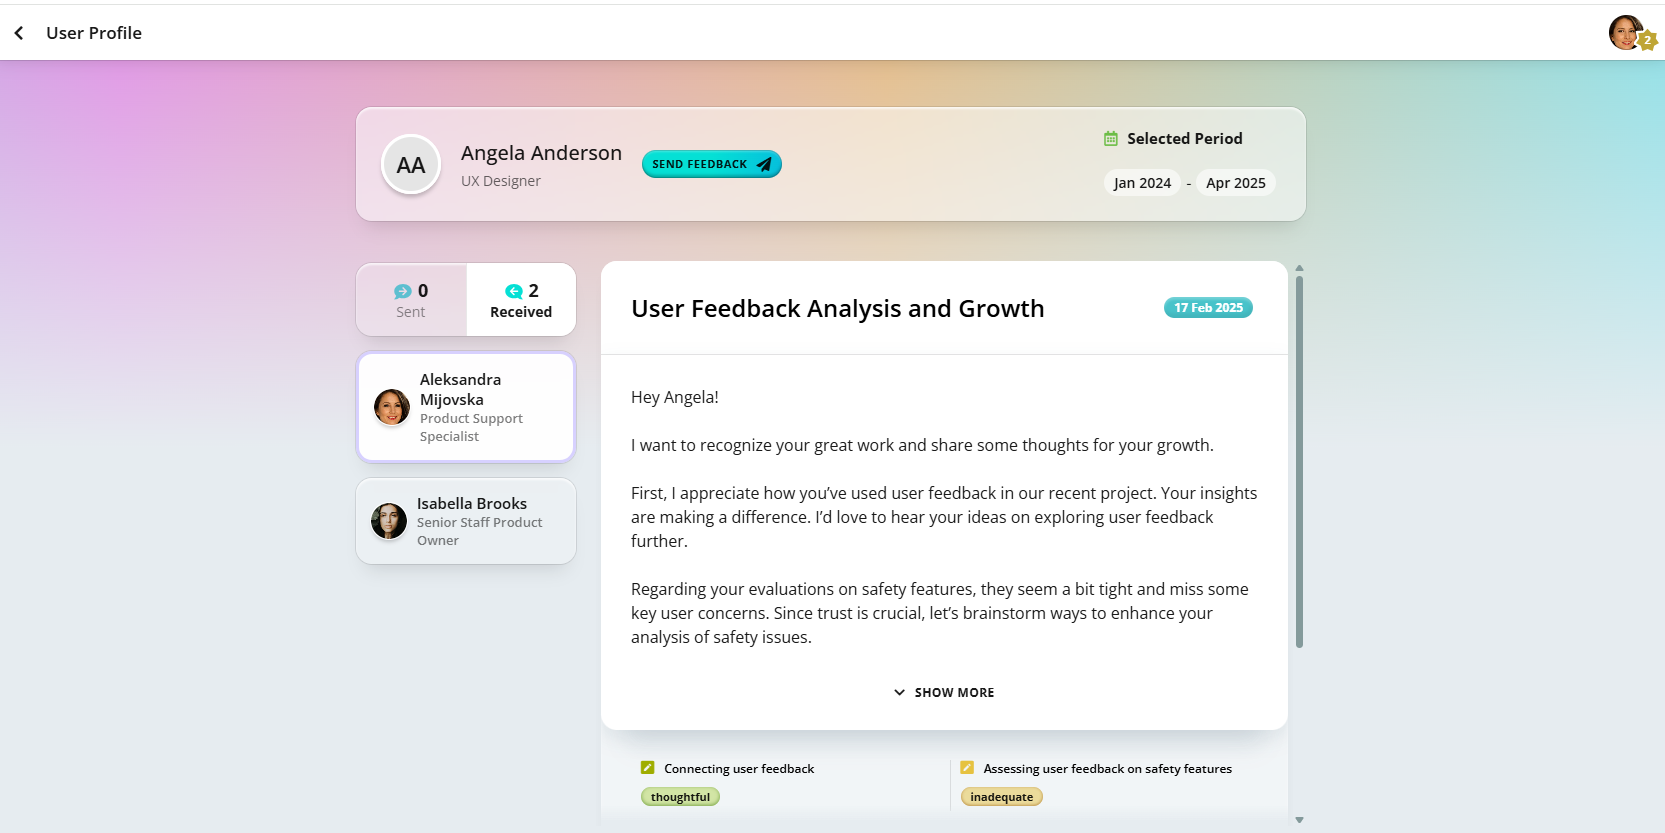Expand feedback with SHOW MORE
1665x833 pixels.
944,692
